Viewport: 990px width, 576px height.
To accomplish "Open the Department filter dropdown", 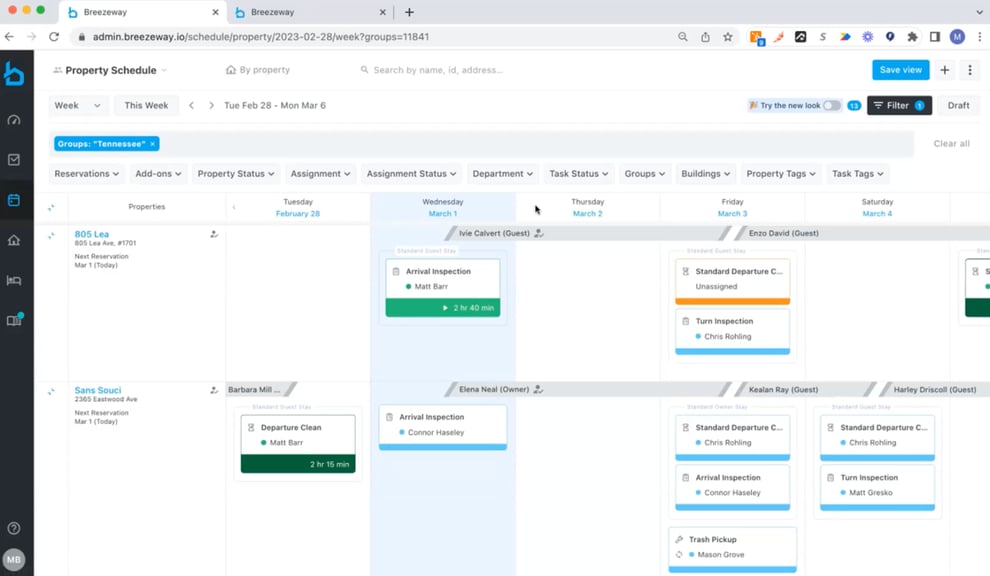I will (x=502, y=173).
